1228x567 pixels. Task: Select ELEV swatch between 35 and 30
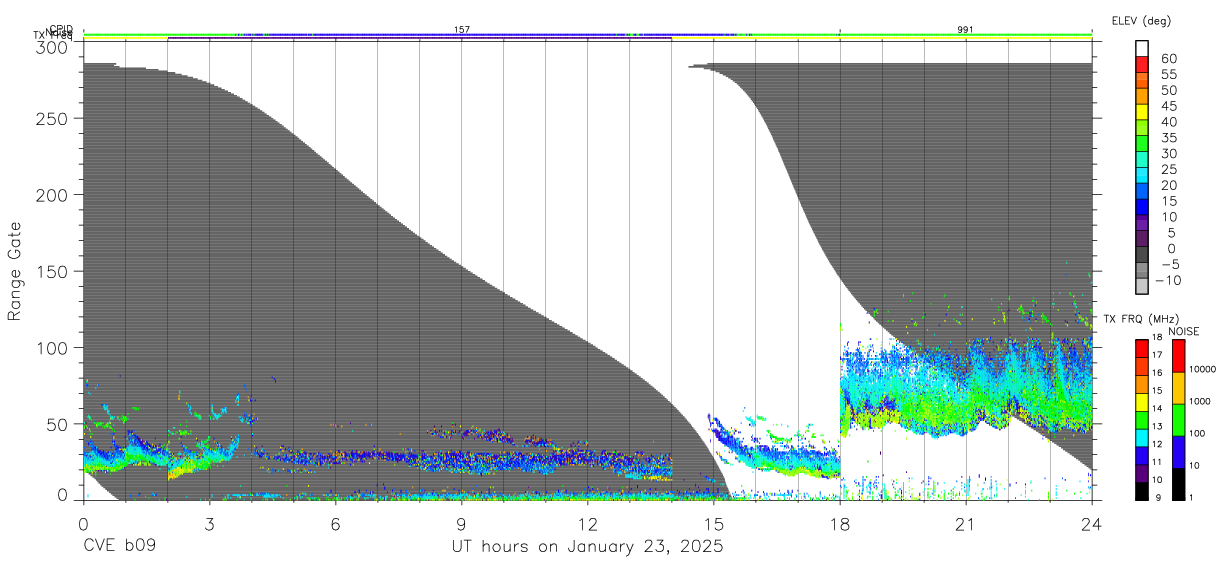pos(1143,144)
